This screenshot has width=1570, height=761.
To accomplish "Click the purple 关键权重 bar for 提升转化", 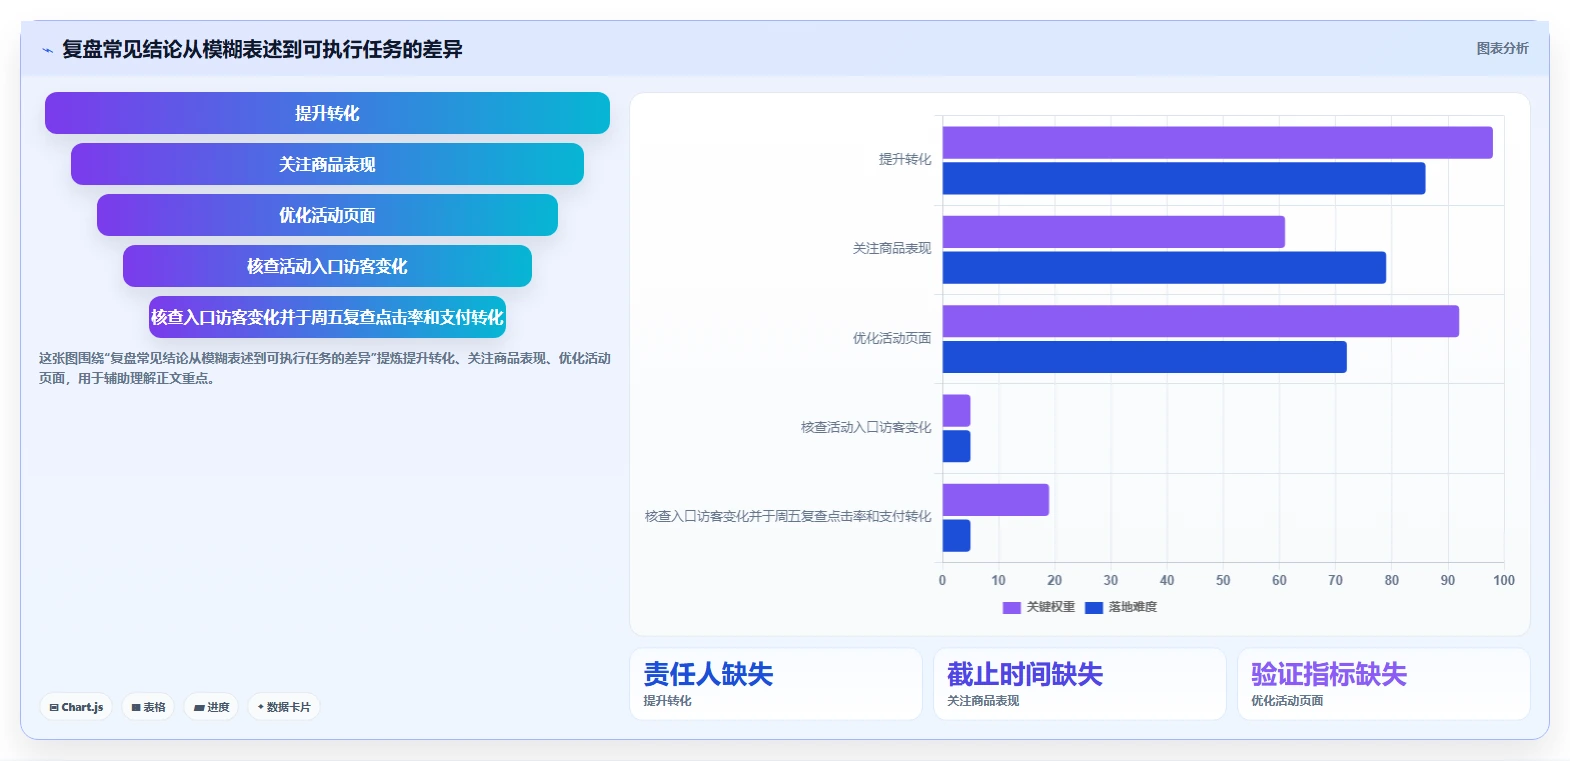I will 1217,142.
